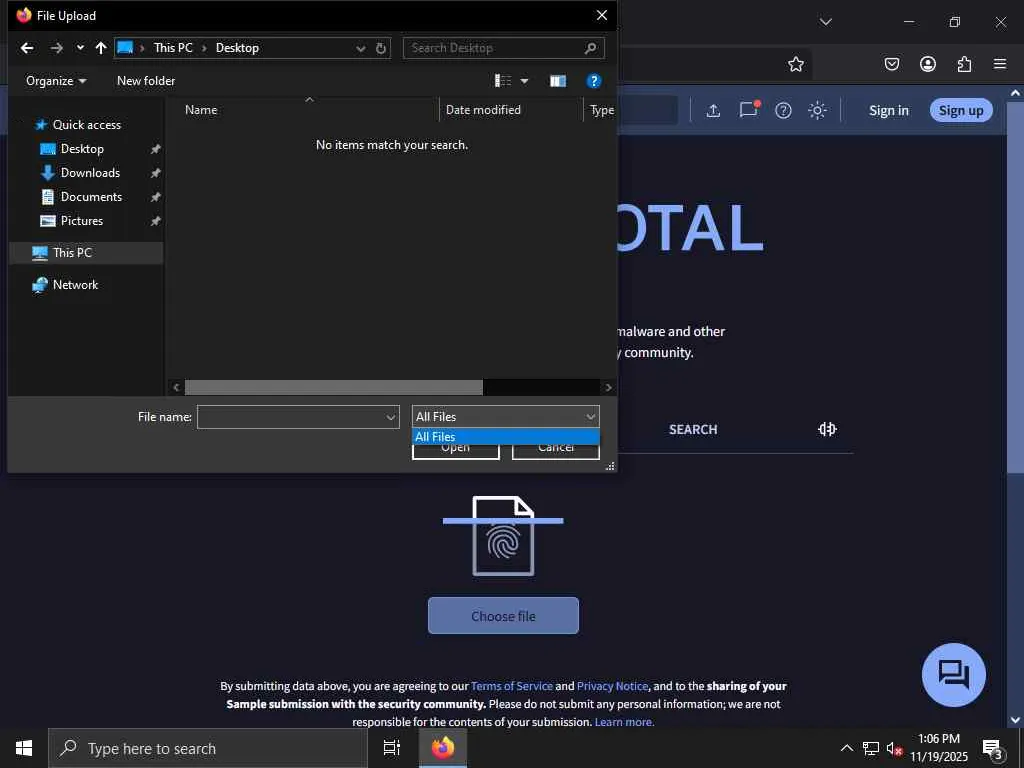Open the Privacy Notice link
This screenshot has width=1024, height=768.
point(612,686)
